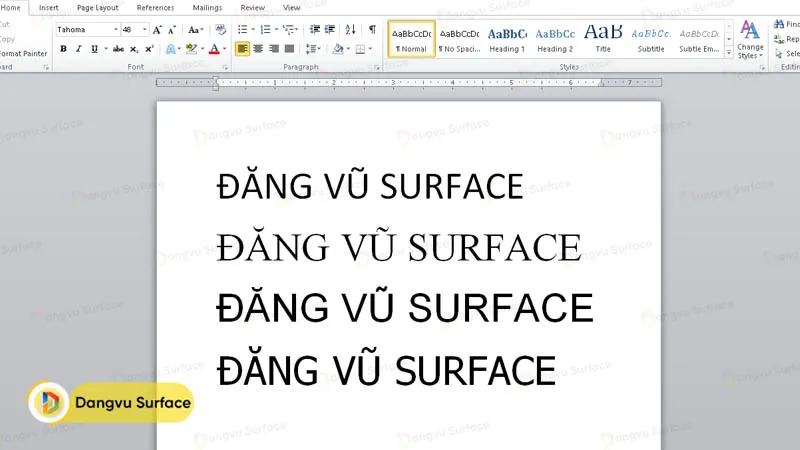
Task: Click the bullets list icon
Action: pos(243,30)
